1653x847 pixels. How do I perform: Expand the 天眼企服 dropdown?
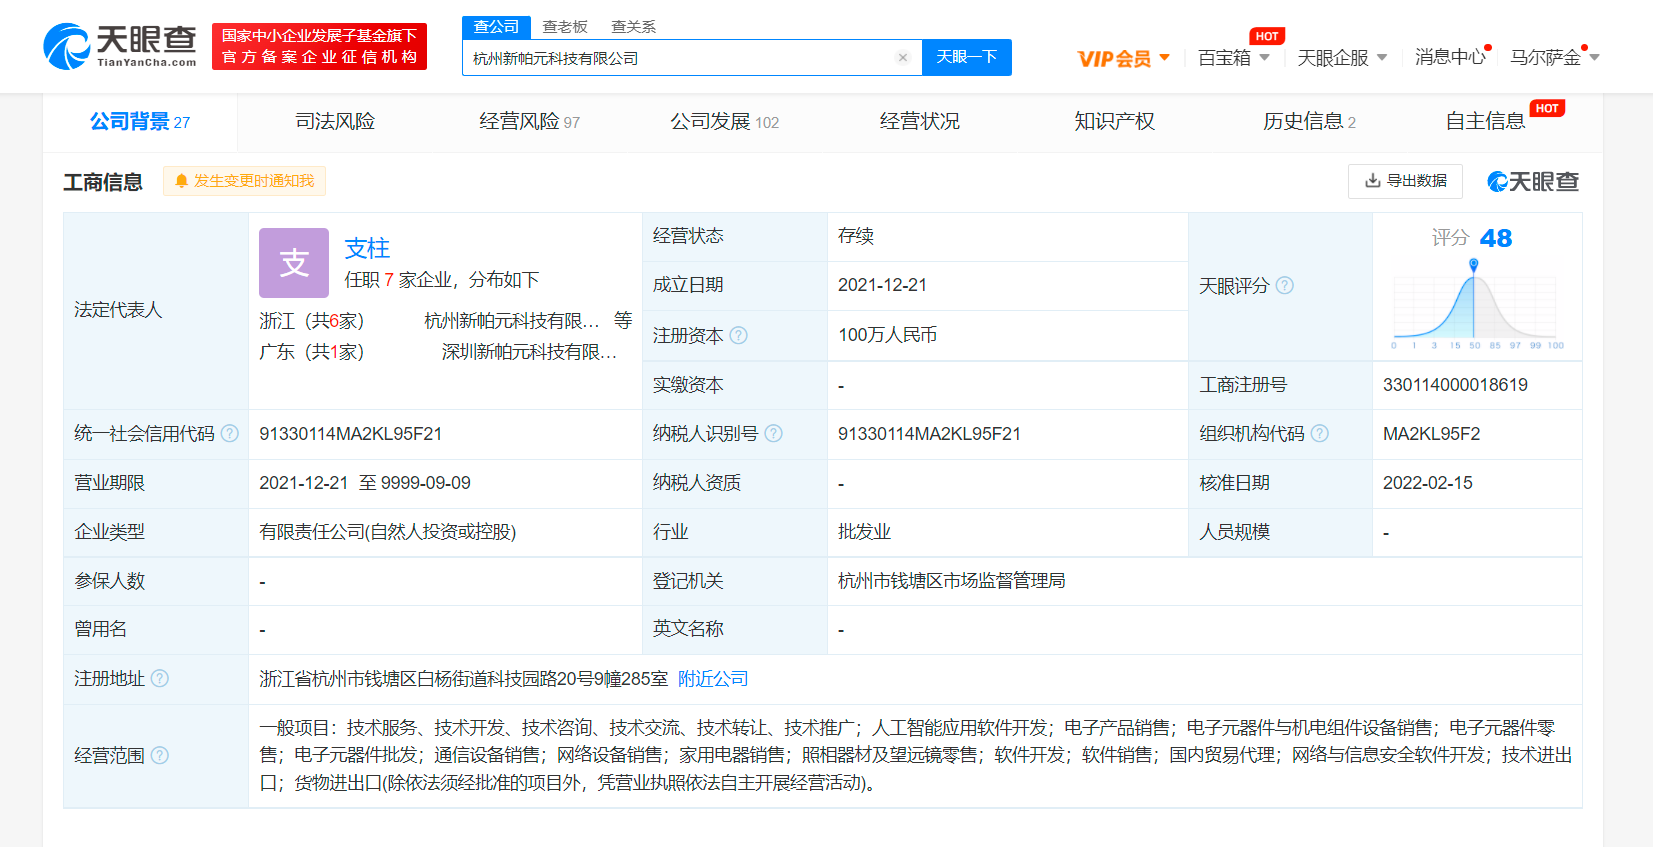point(1341,58)
